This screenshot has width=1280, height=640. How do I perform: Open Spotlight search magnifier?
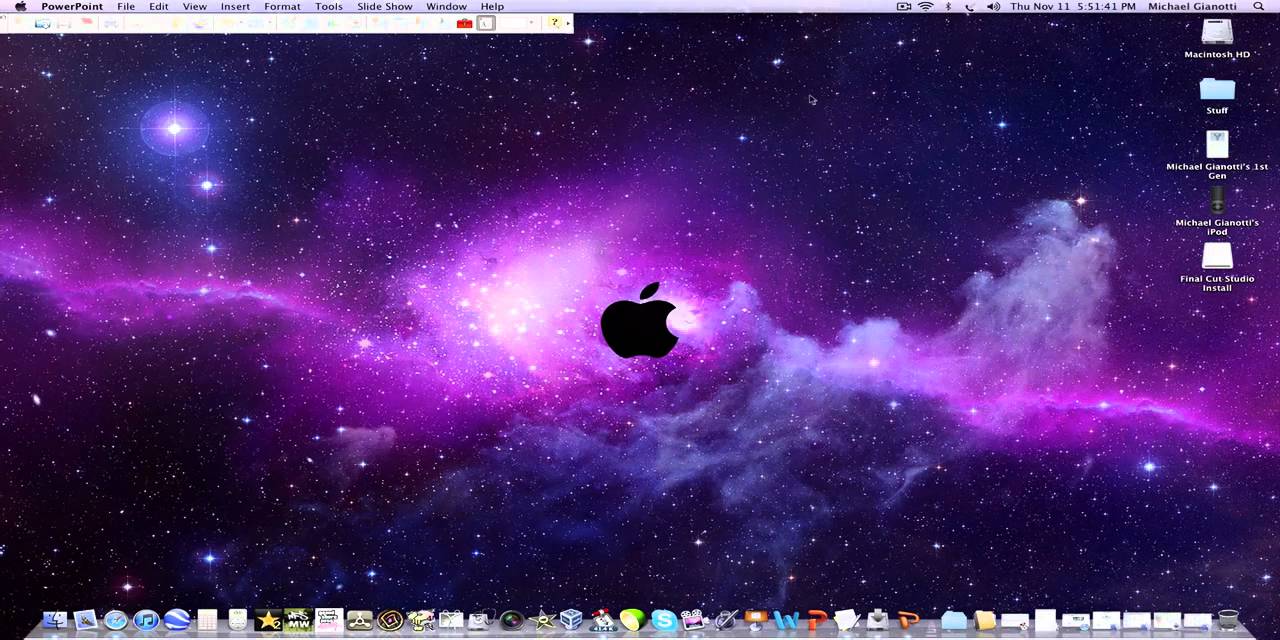1259,7
